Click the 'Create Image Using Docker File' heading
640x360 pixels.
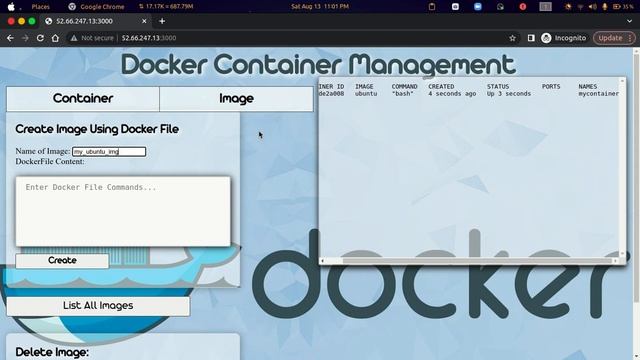point(97,129)
